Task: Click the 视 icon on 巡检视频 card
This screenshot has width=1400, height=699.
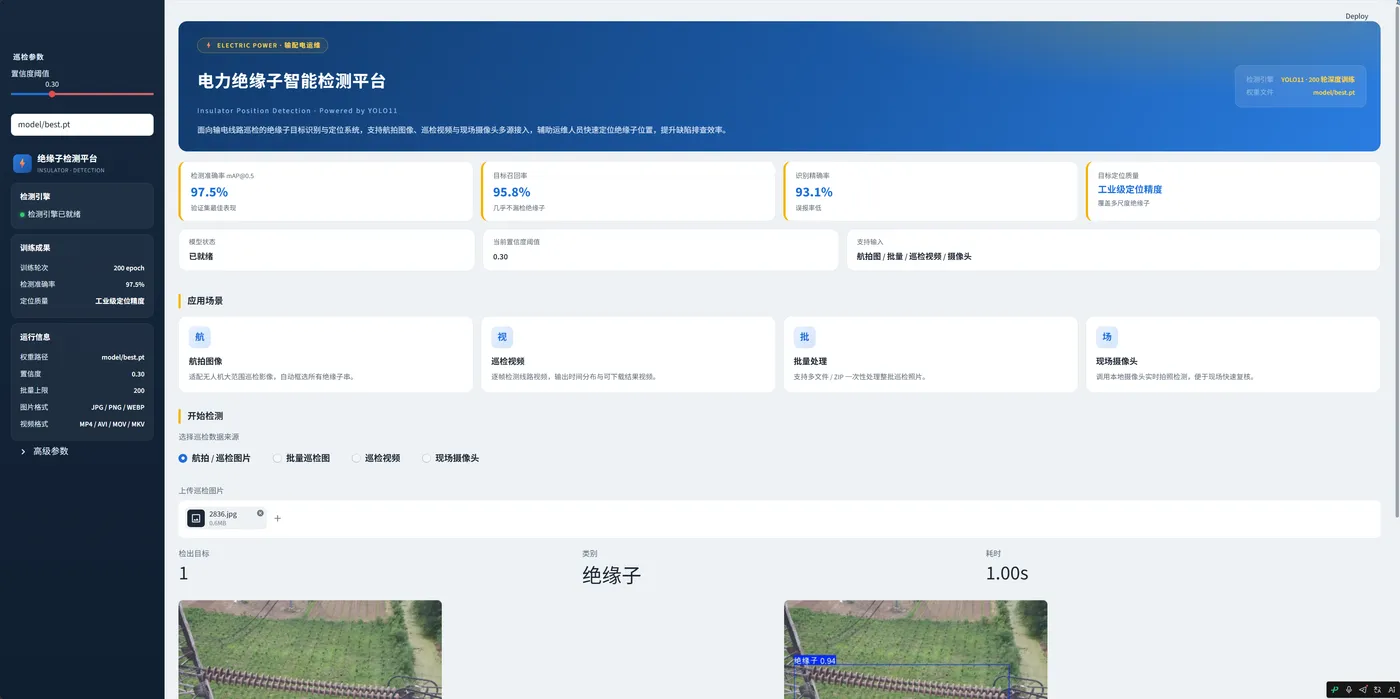Action: [x=502, y=337]
